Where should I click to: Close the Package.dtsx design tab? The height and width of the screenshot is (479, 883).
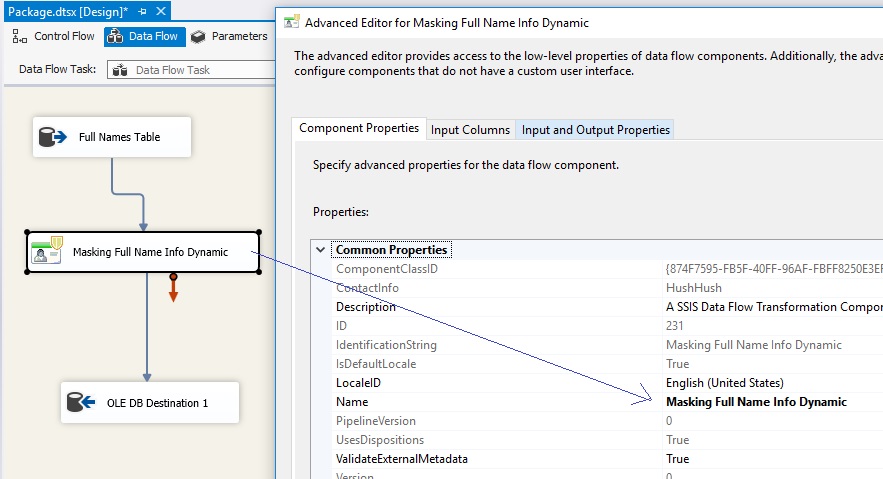tap(161, 11)
